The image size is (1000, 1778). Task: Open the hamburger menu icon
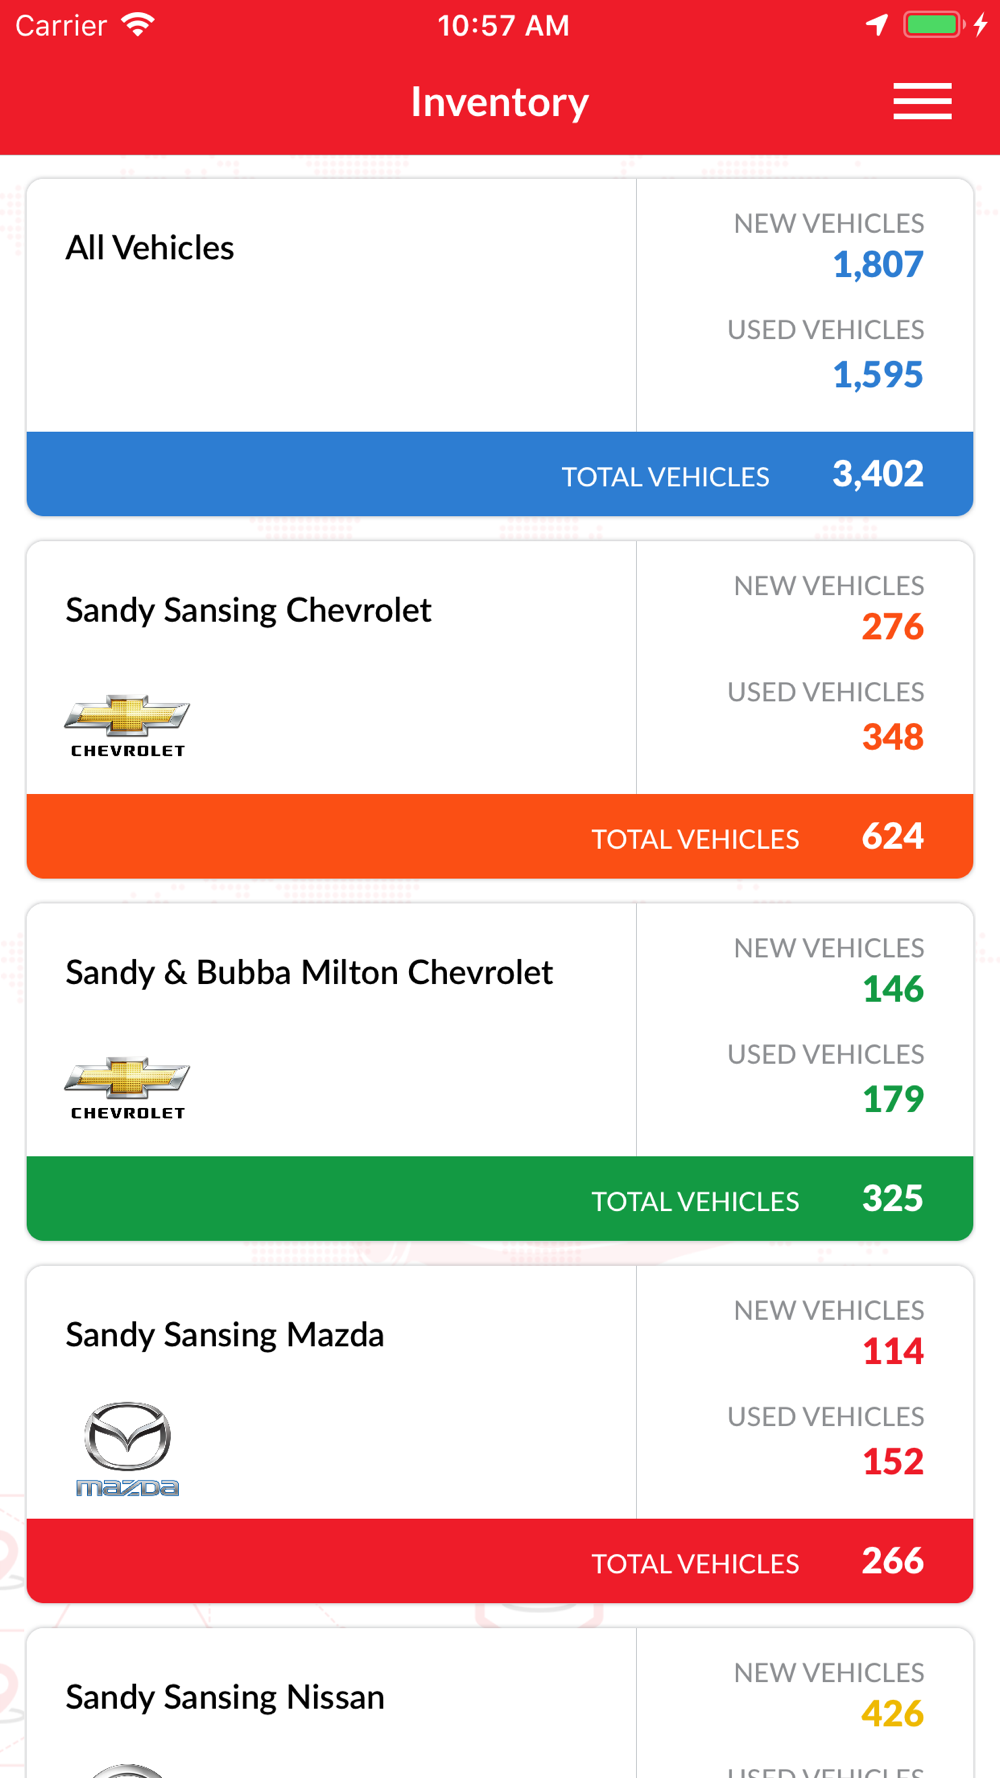point(922,102)
